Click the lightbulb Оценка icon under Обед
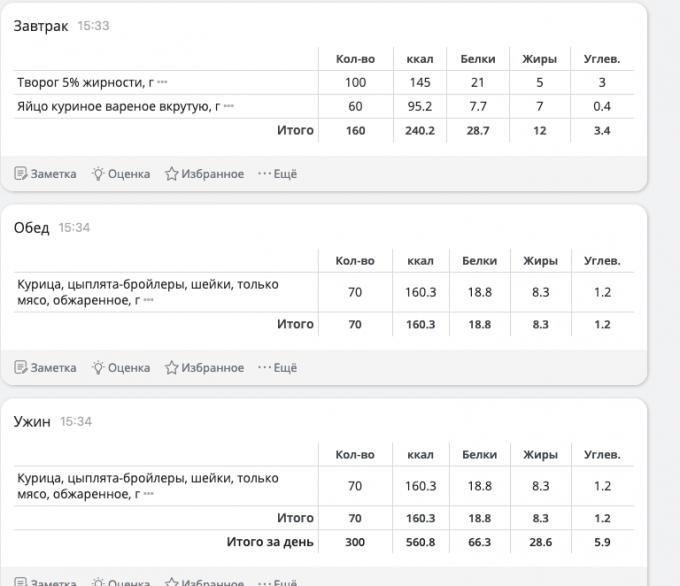Screen dimensions: 680x586 pyautogui.click(x=98, y=368)
